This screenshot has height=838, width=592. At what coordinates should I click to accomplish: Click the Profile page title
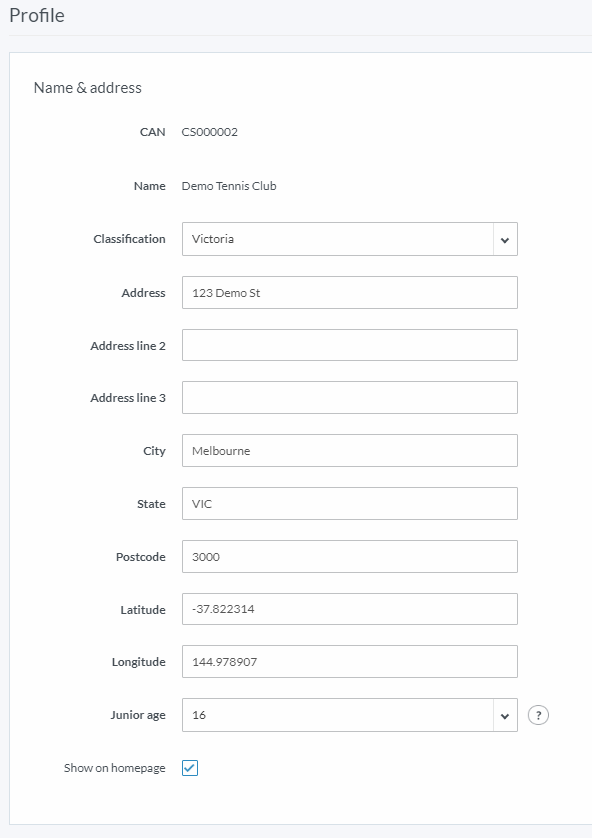click(37, 15)
